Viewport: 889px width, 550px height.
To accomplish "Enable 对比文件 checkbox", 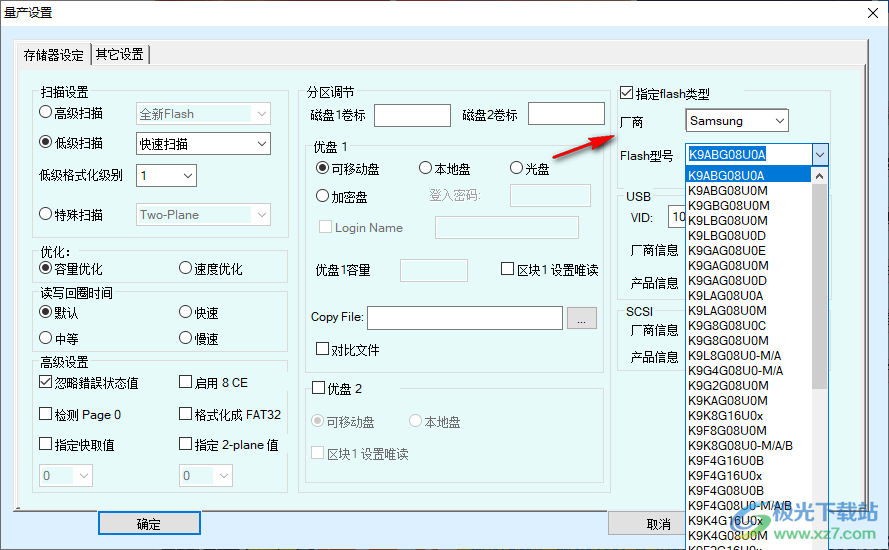I will (322, 349).
